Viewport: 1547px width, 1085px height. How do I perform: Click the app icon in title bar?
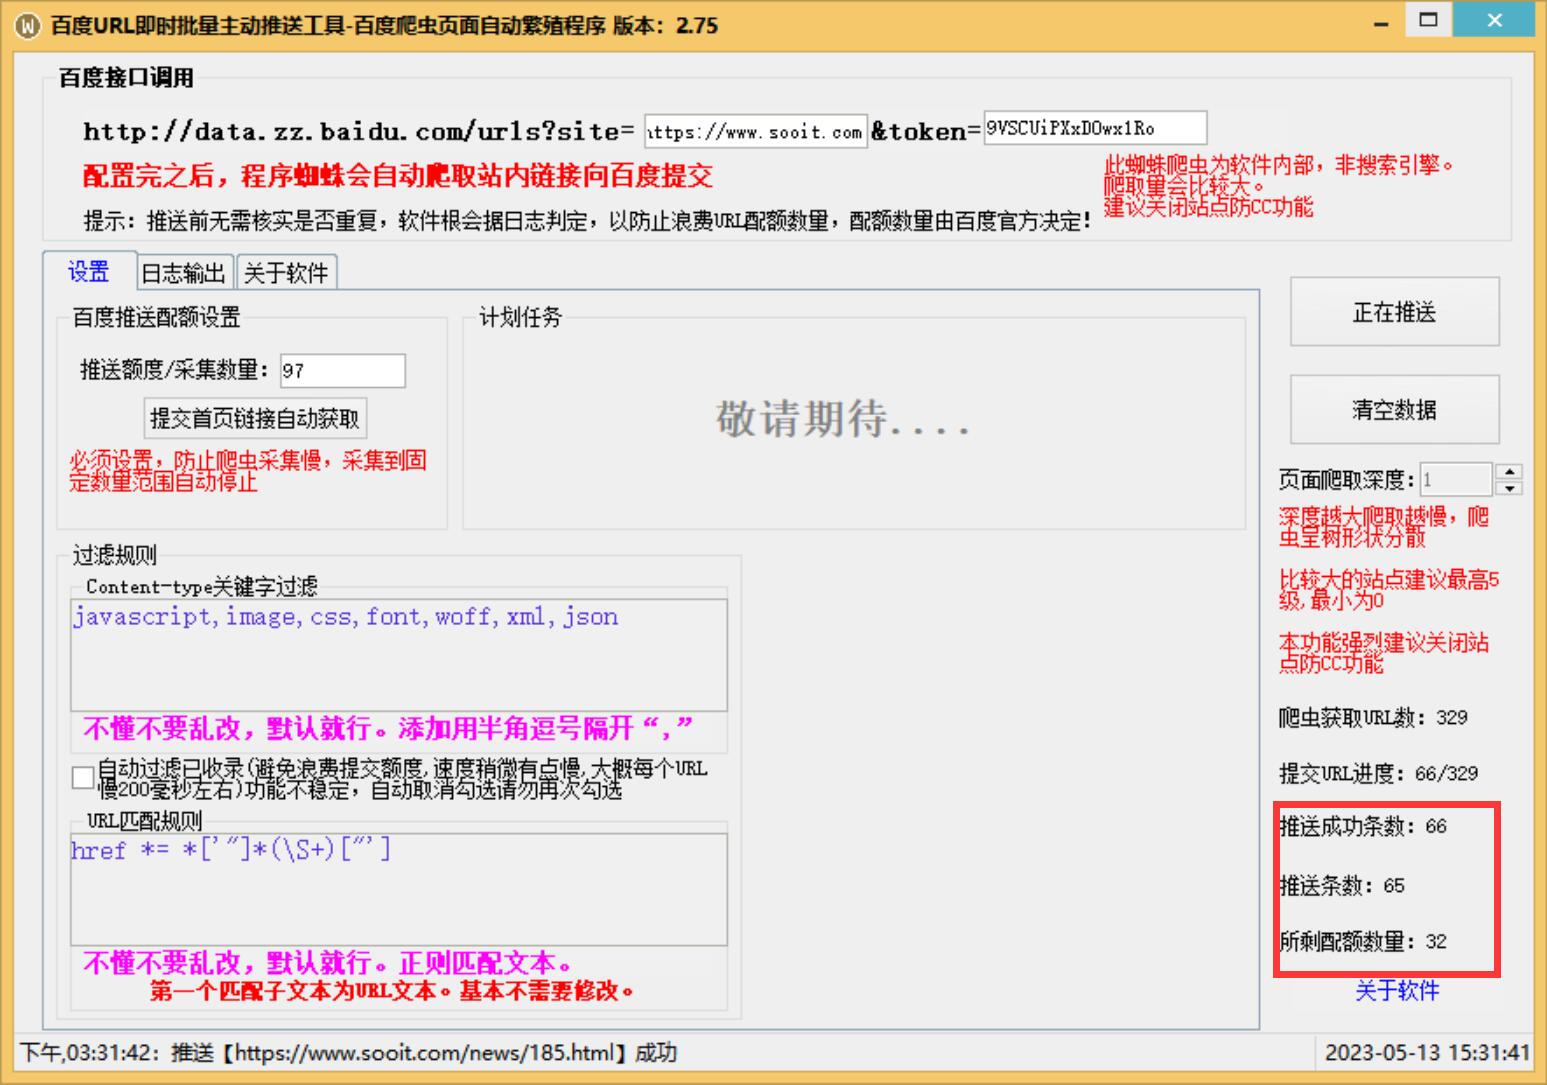(x=29, y=25)
